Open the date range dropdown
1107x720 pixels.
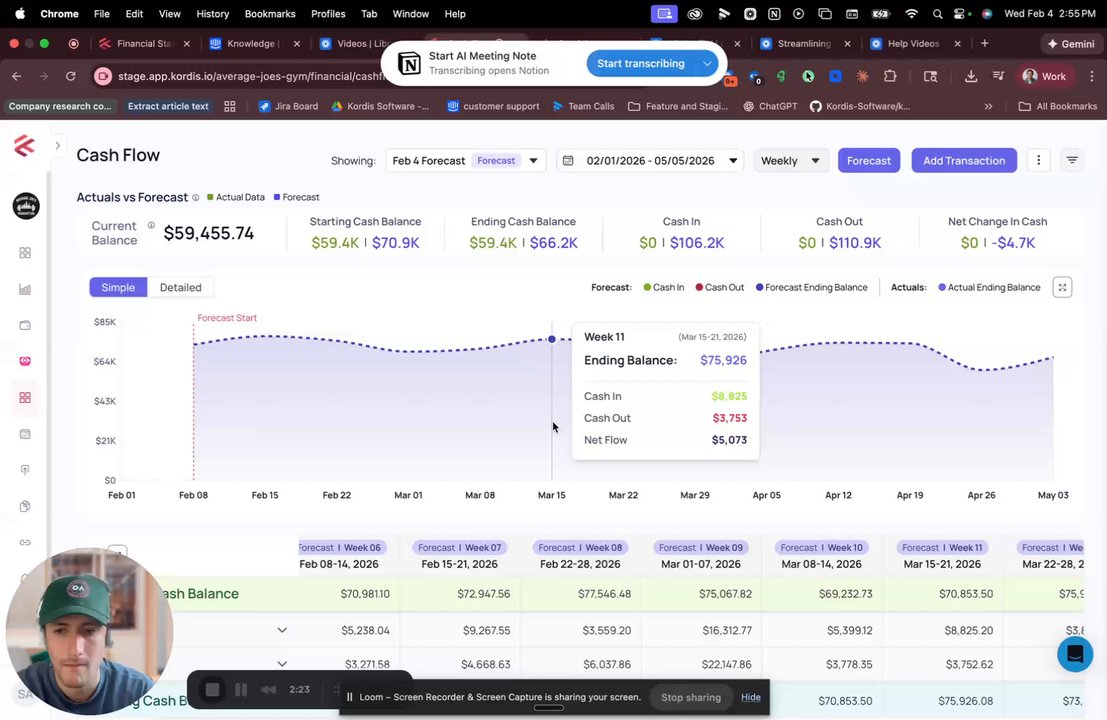[650, 161]
